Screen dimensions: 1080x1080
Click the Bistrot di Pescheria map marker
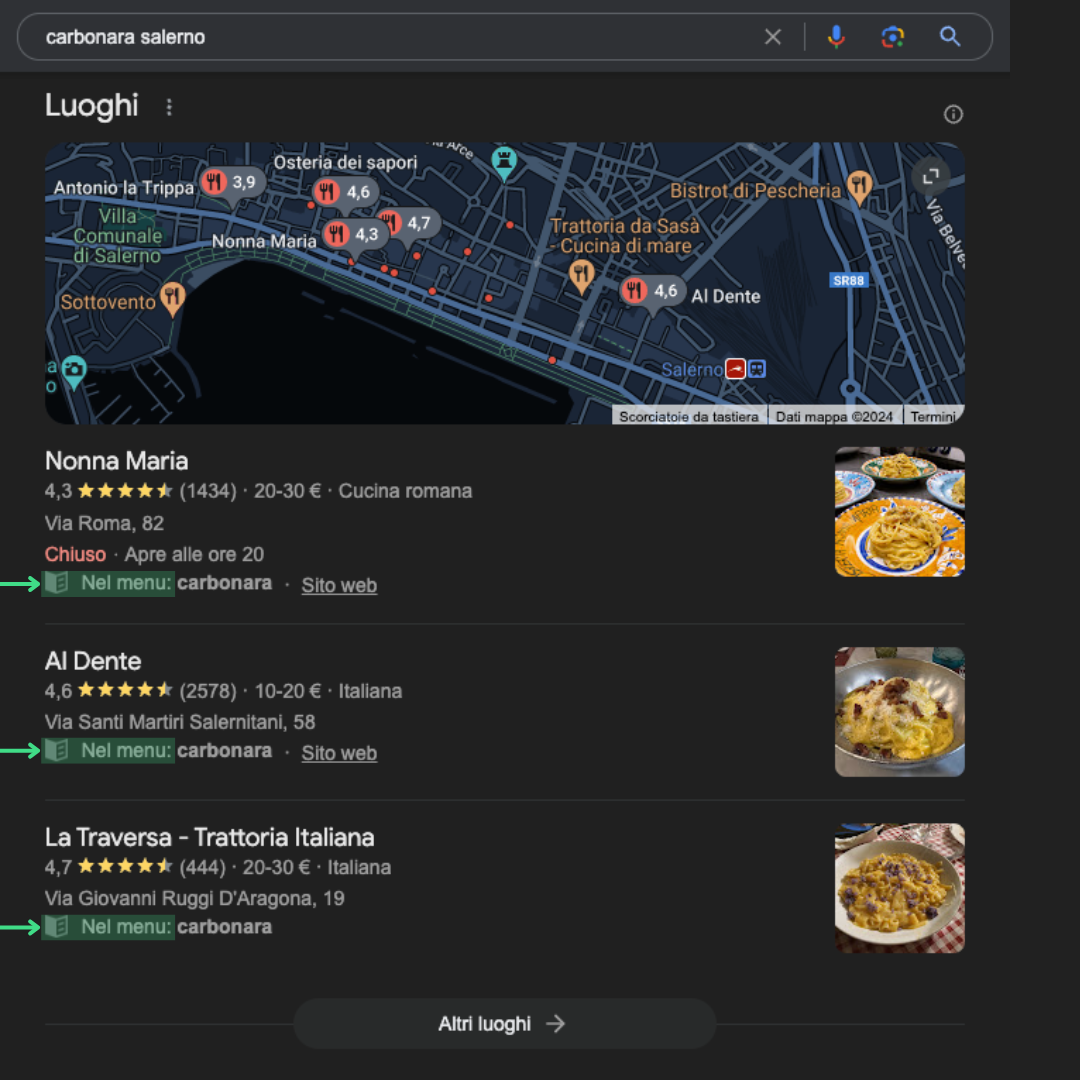[x=859, y=187]
